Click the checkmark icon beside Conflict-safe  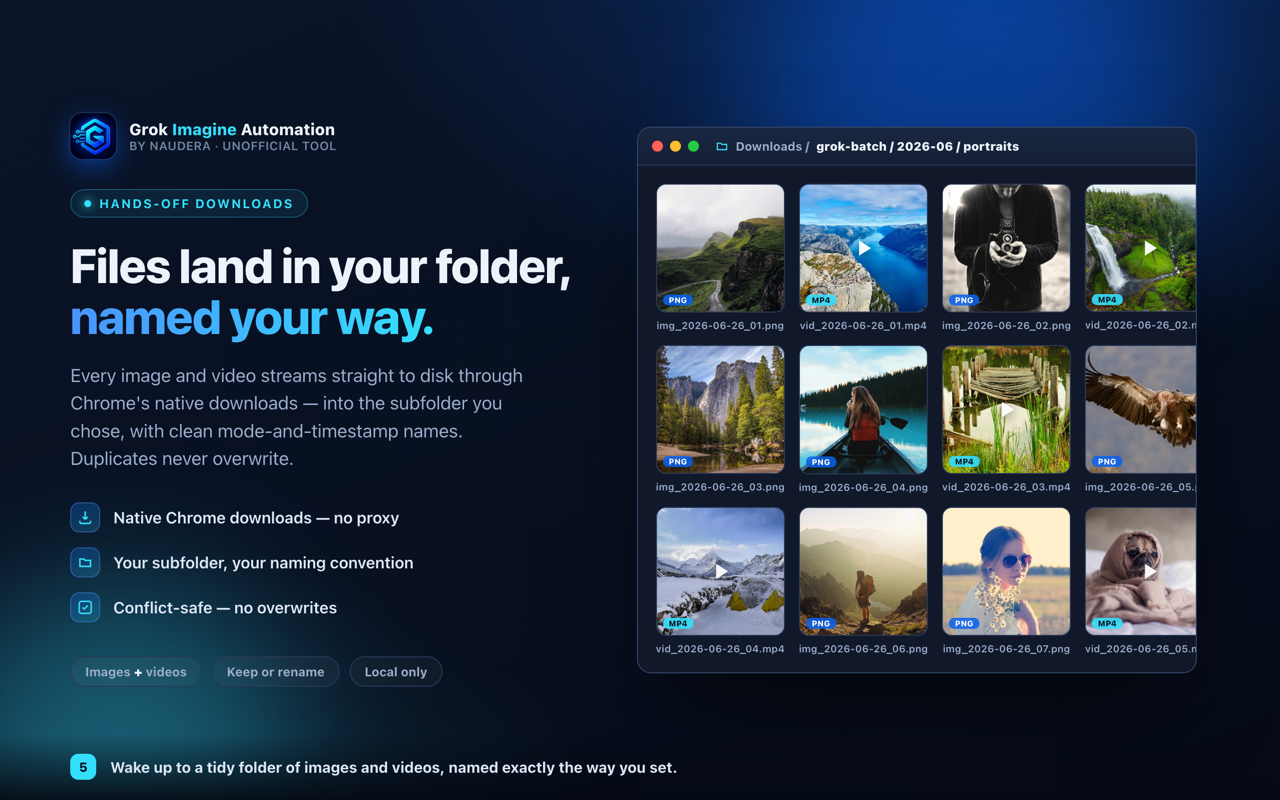pos(85,607)
